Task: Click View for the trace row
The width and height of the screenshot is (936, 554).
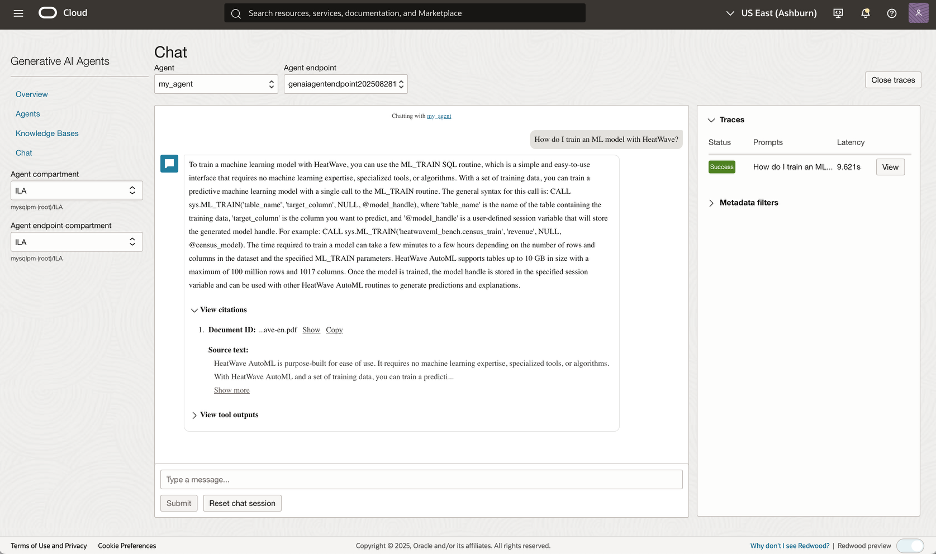Action: (890, 167)
